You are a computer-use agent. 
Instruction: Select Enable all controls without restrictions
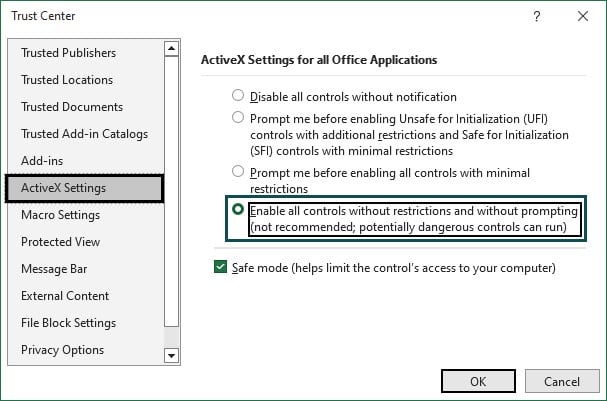tap(238, 209)
